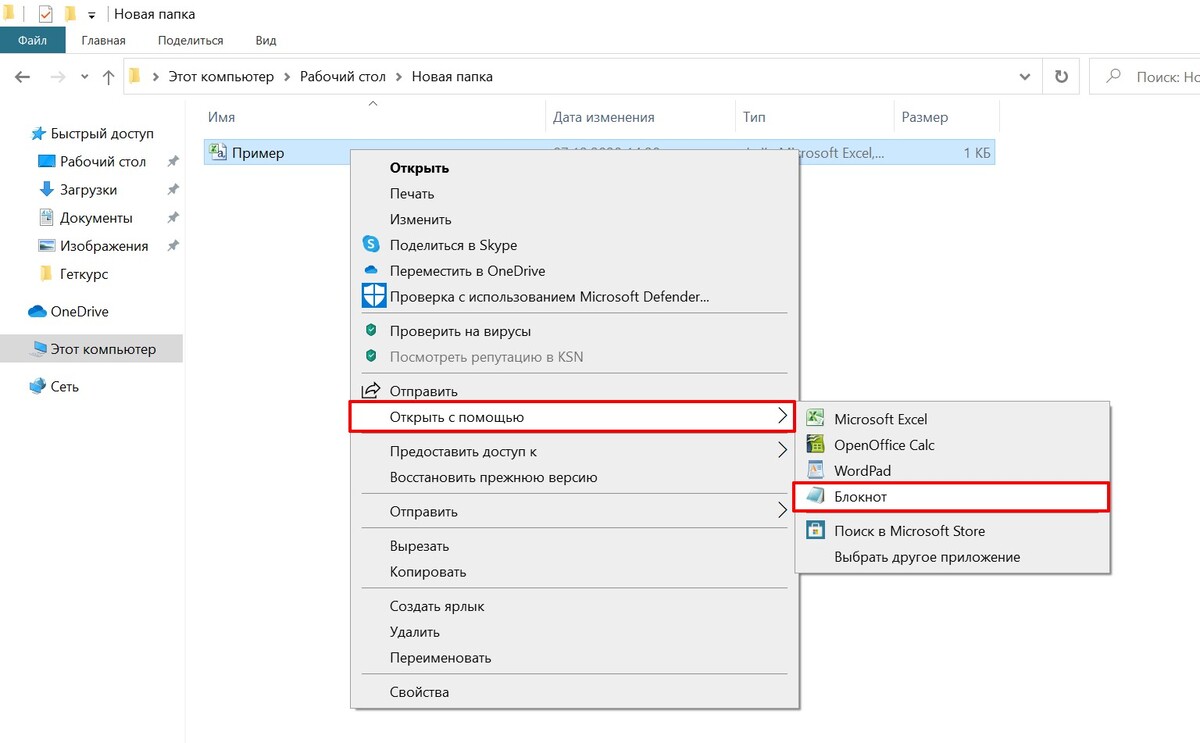Click the 'Новая папка' breadcrumb in address bar
Screen dimensions: 1200x743
[x=452, y=77]
